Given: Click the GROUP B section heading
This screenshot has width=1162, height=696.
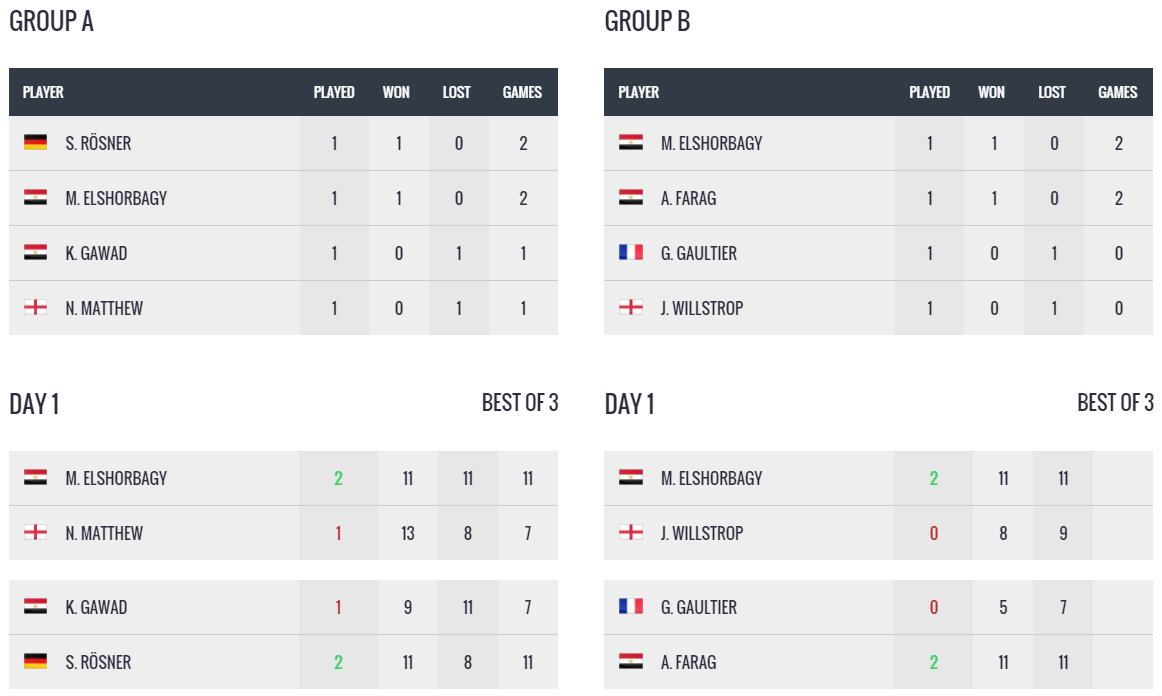Looking at the screenshot, I should (x=647, y=22).
